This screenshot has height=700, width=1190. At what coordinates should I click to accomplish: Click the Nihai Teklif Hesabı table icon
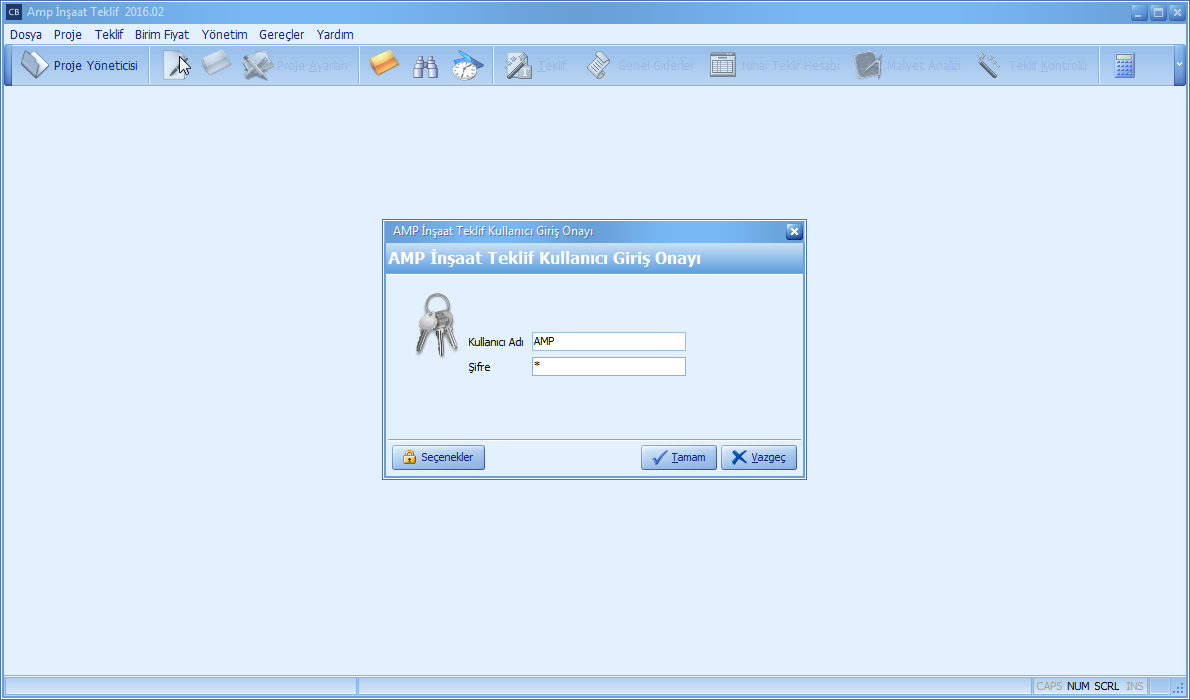tap(723, 66)
